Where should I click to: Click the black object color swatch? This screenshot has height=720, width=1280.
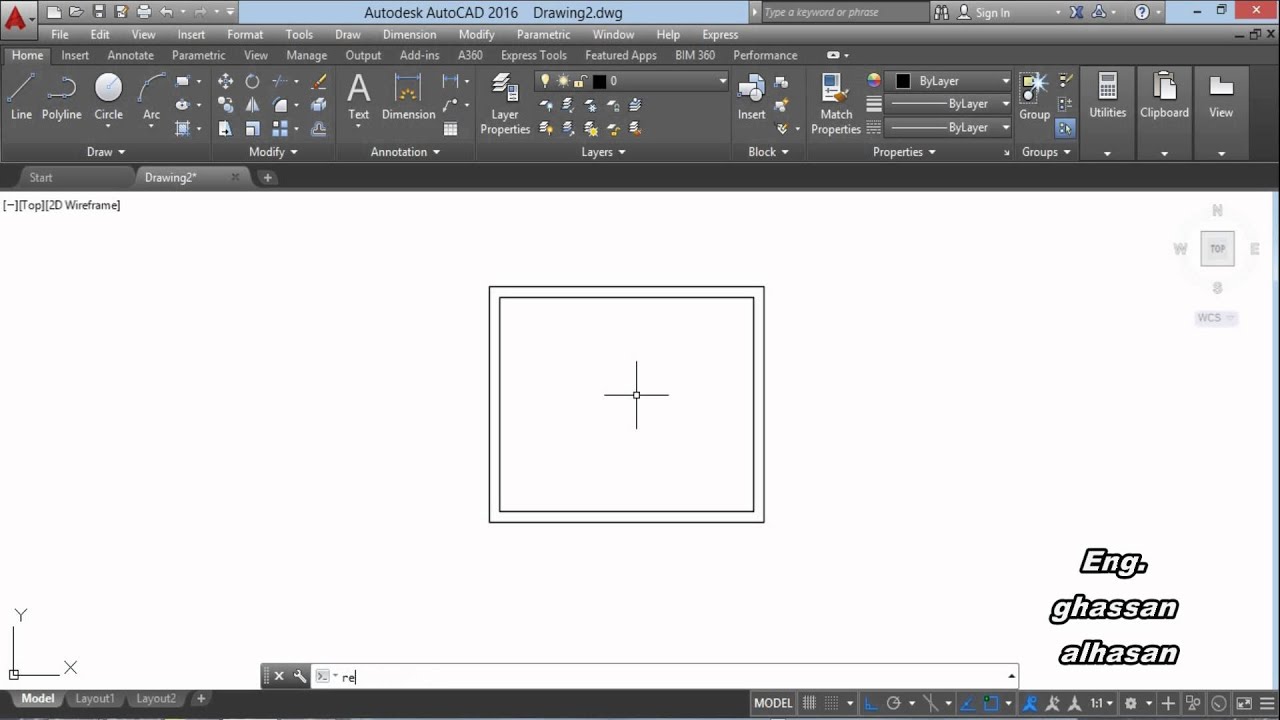pyautogui.click(x=903, y=81)
